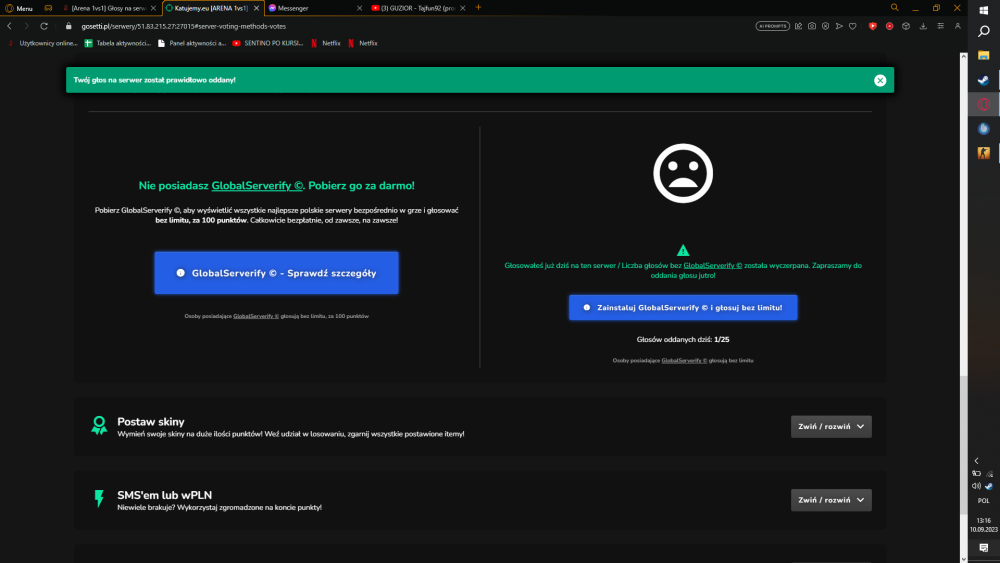Screen dimensions: 1000x563
Task: Switch to the '[Arena 1vs1] Głosy na serw' tab
Action: (108, 8)
